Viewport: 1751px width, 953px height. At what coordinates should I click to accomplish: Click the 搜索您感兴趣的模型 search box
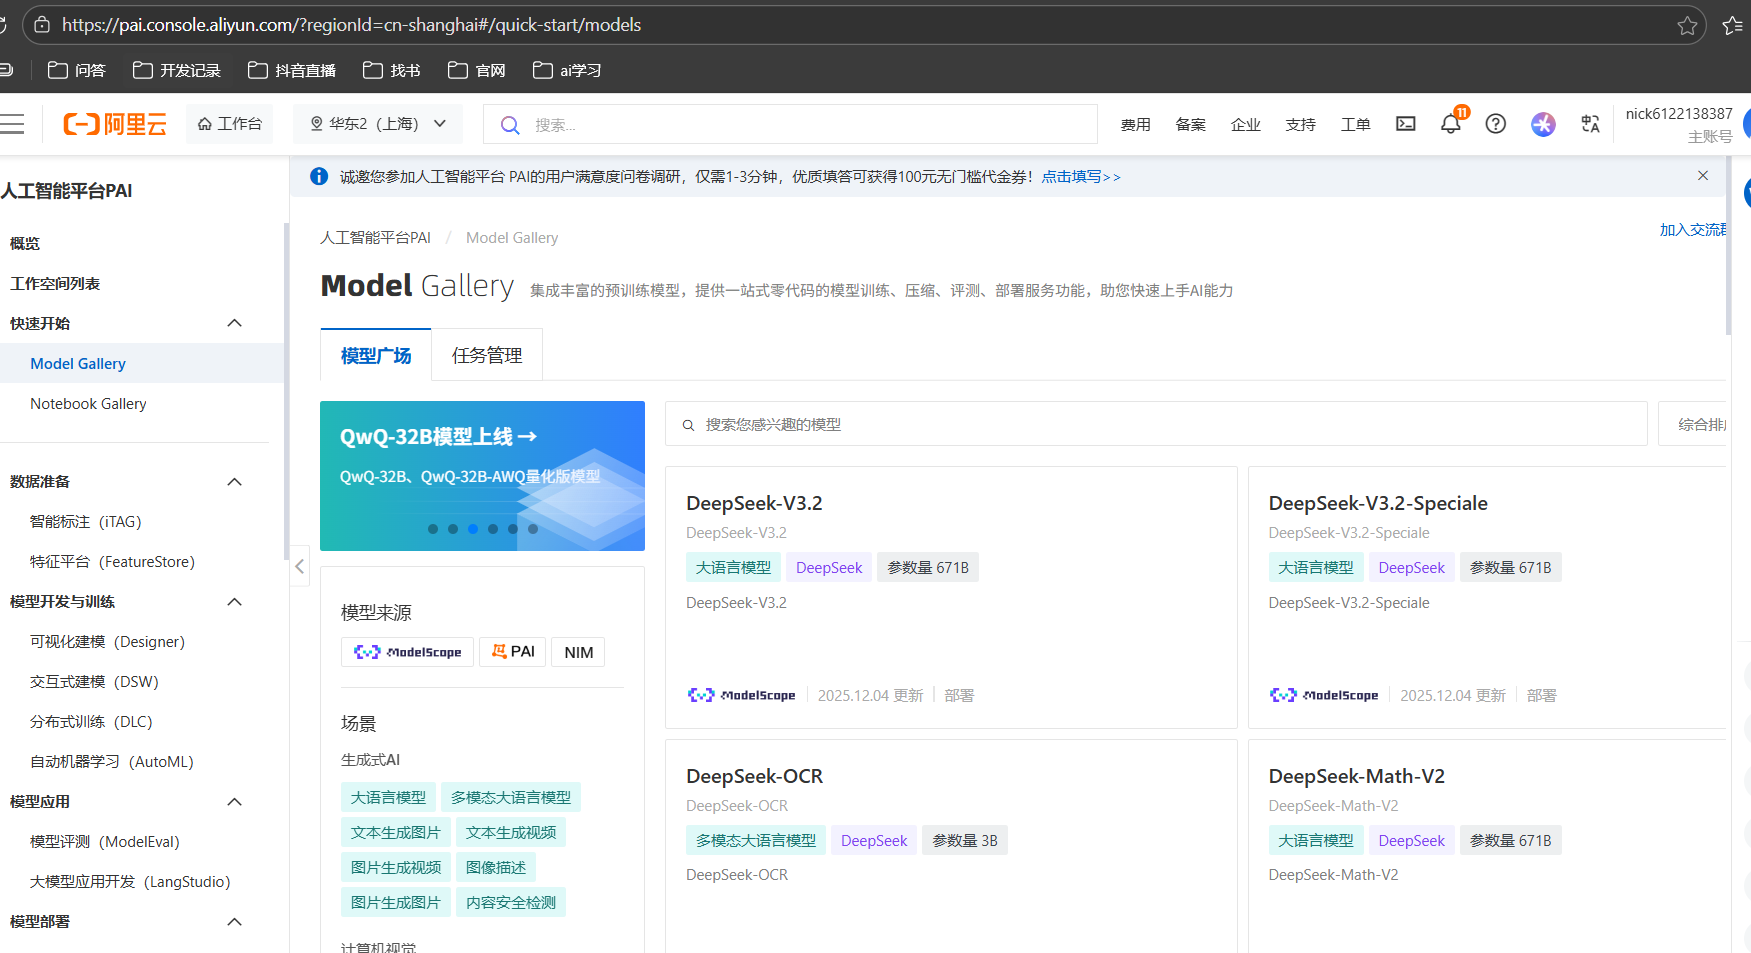[1156, 424]
